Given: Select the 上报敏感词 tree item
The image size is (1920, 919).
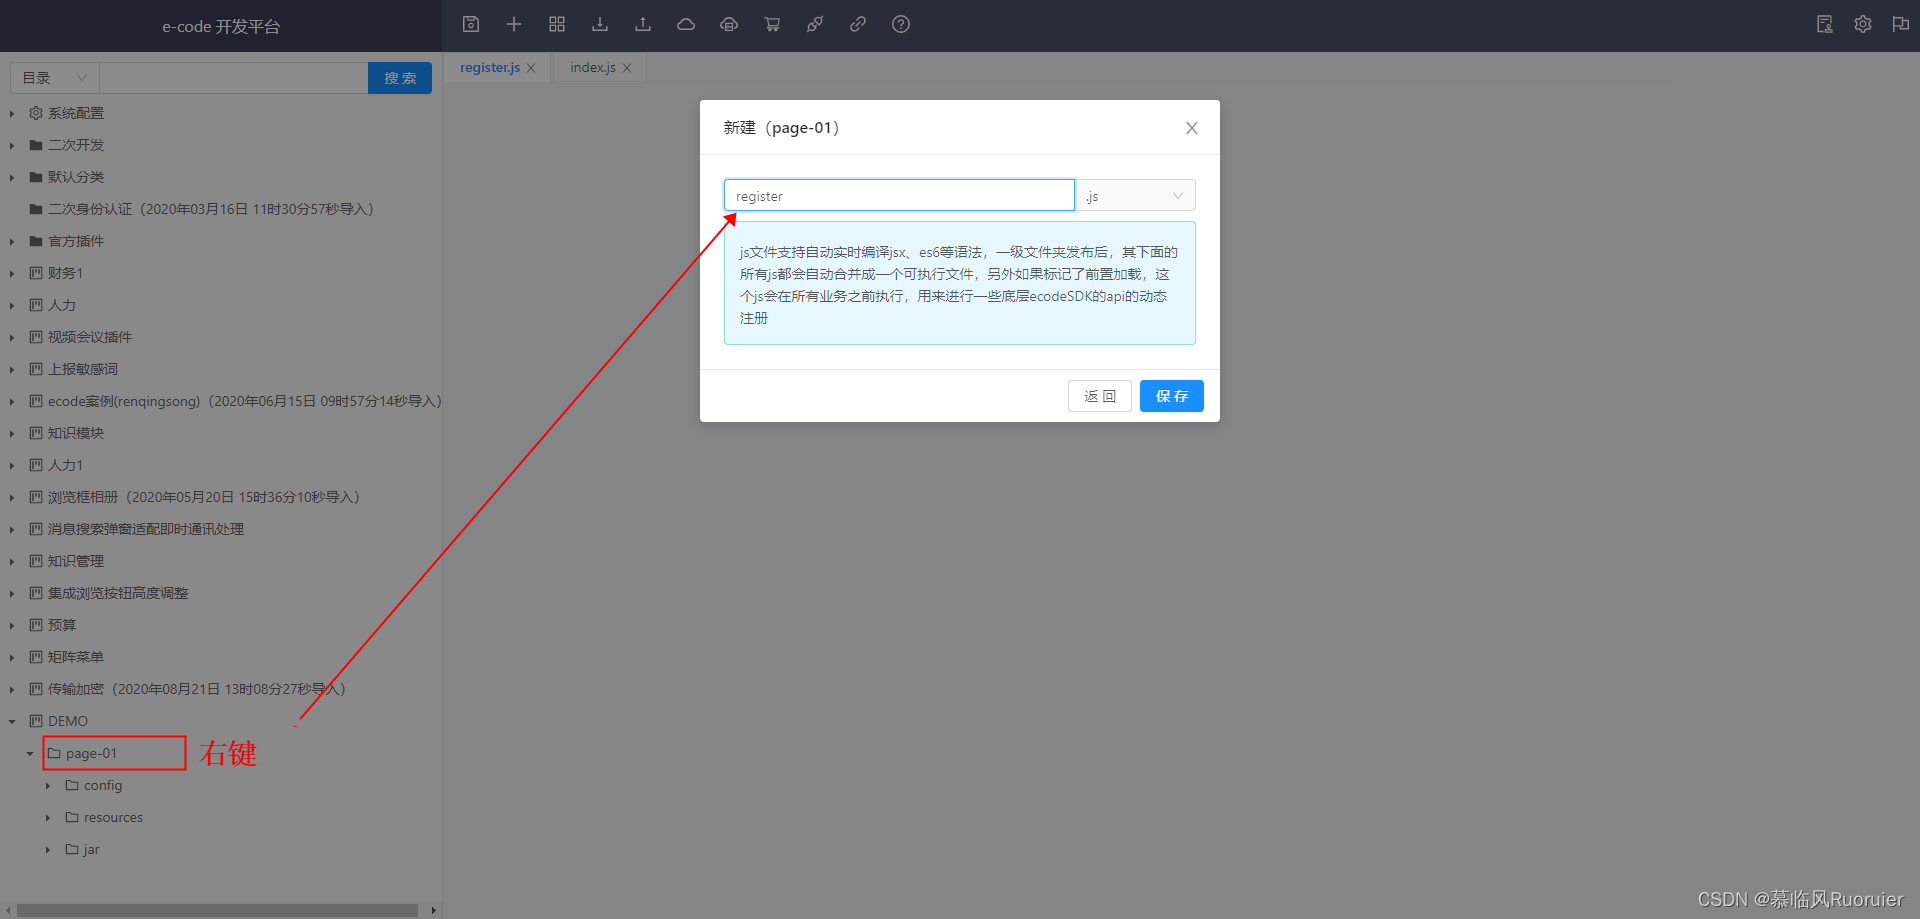Looking at the screenshot, I should [83, 369].
